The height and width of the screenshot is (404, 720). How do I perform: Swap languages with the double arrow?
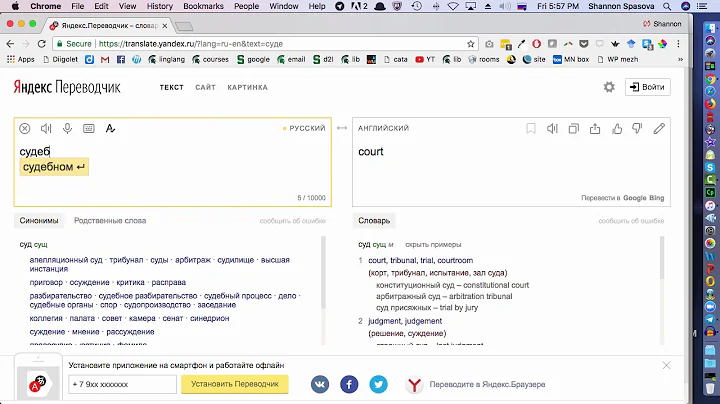click(x=342, y=128)
